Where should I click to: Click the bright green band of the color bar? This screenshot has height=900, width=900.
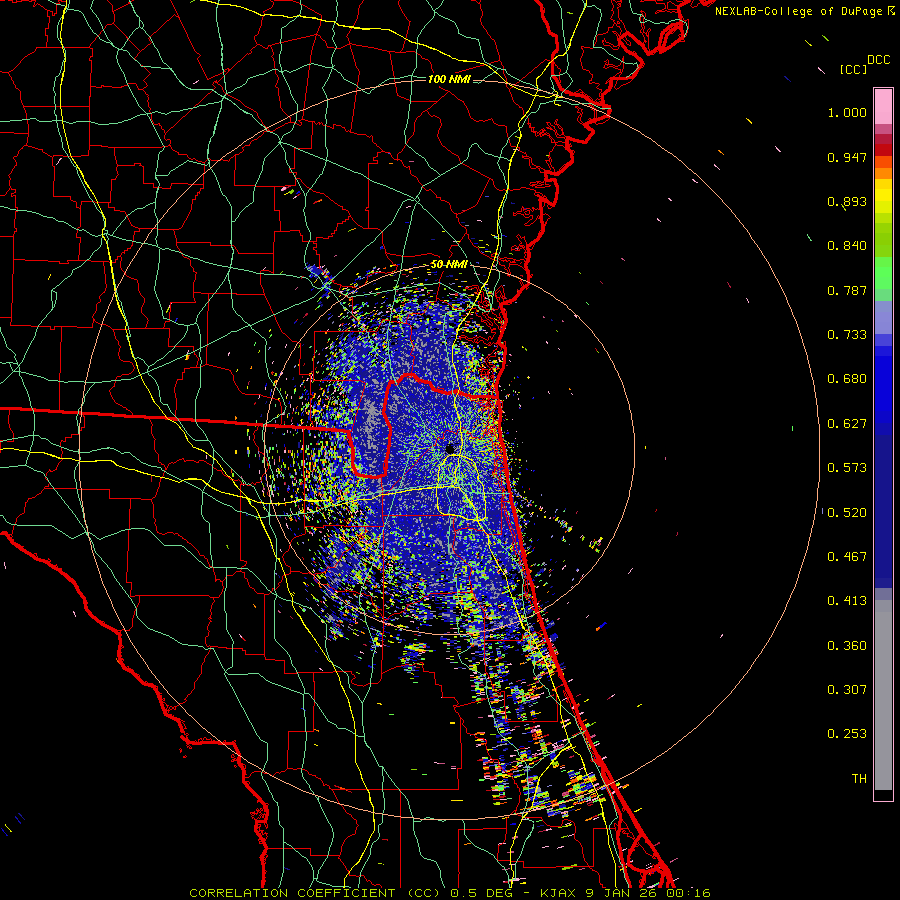click(883, 273)
